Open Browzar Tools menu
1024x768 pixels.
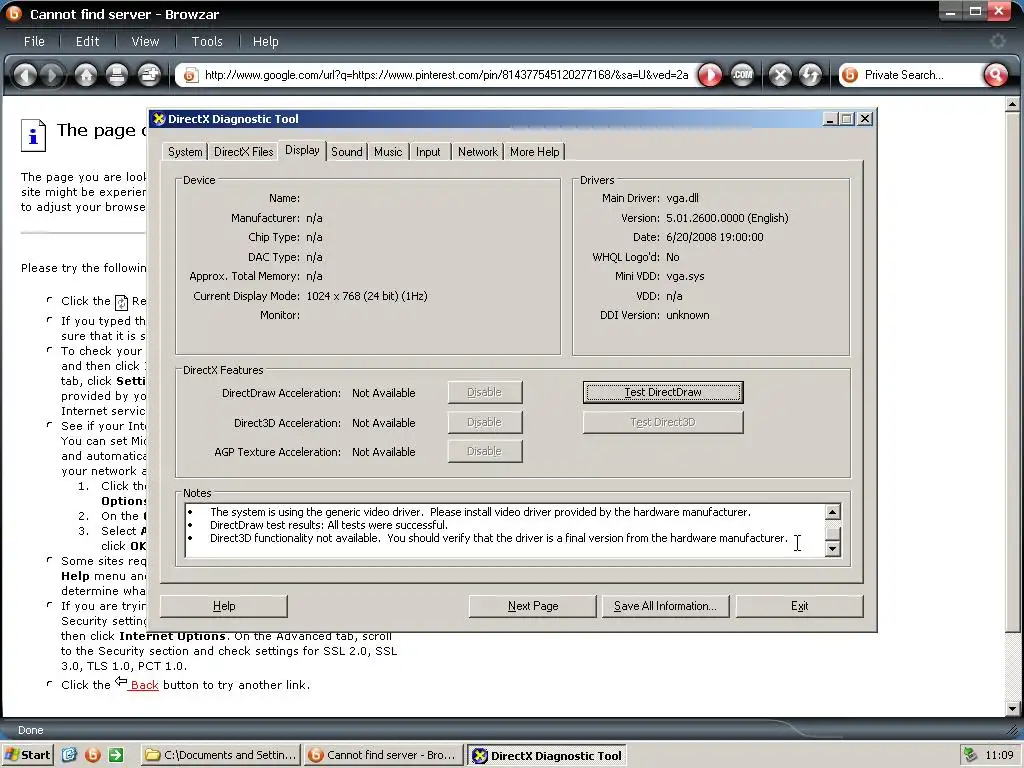tap(207, 41)
